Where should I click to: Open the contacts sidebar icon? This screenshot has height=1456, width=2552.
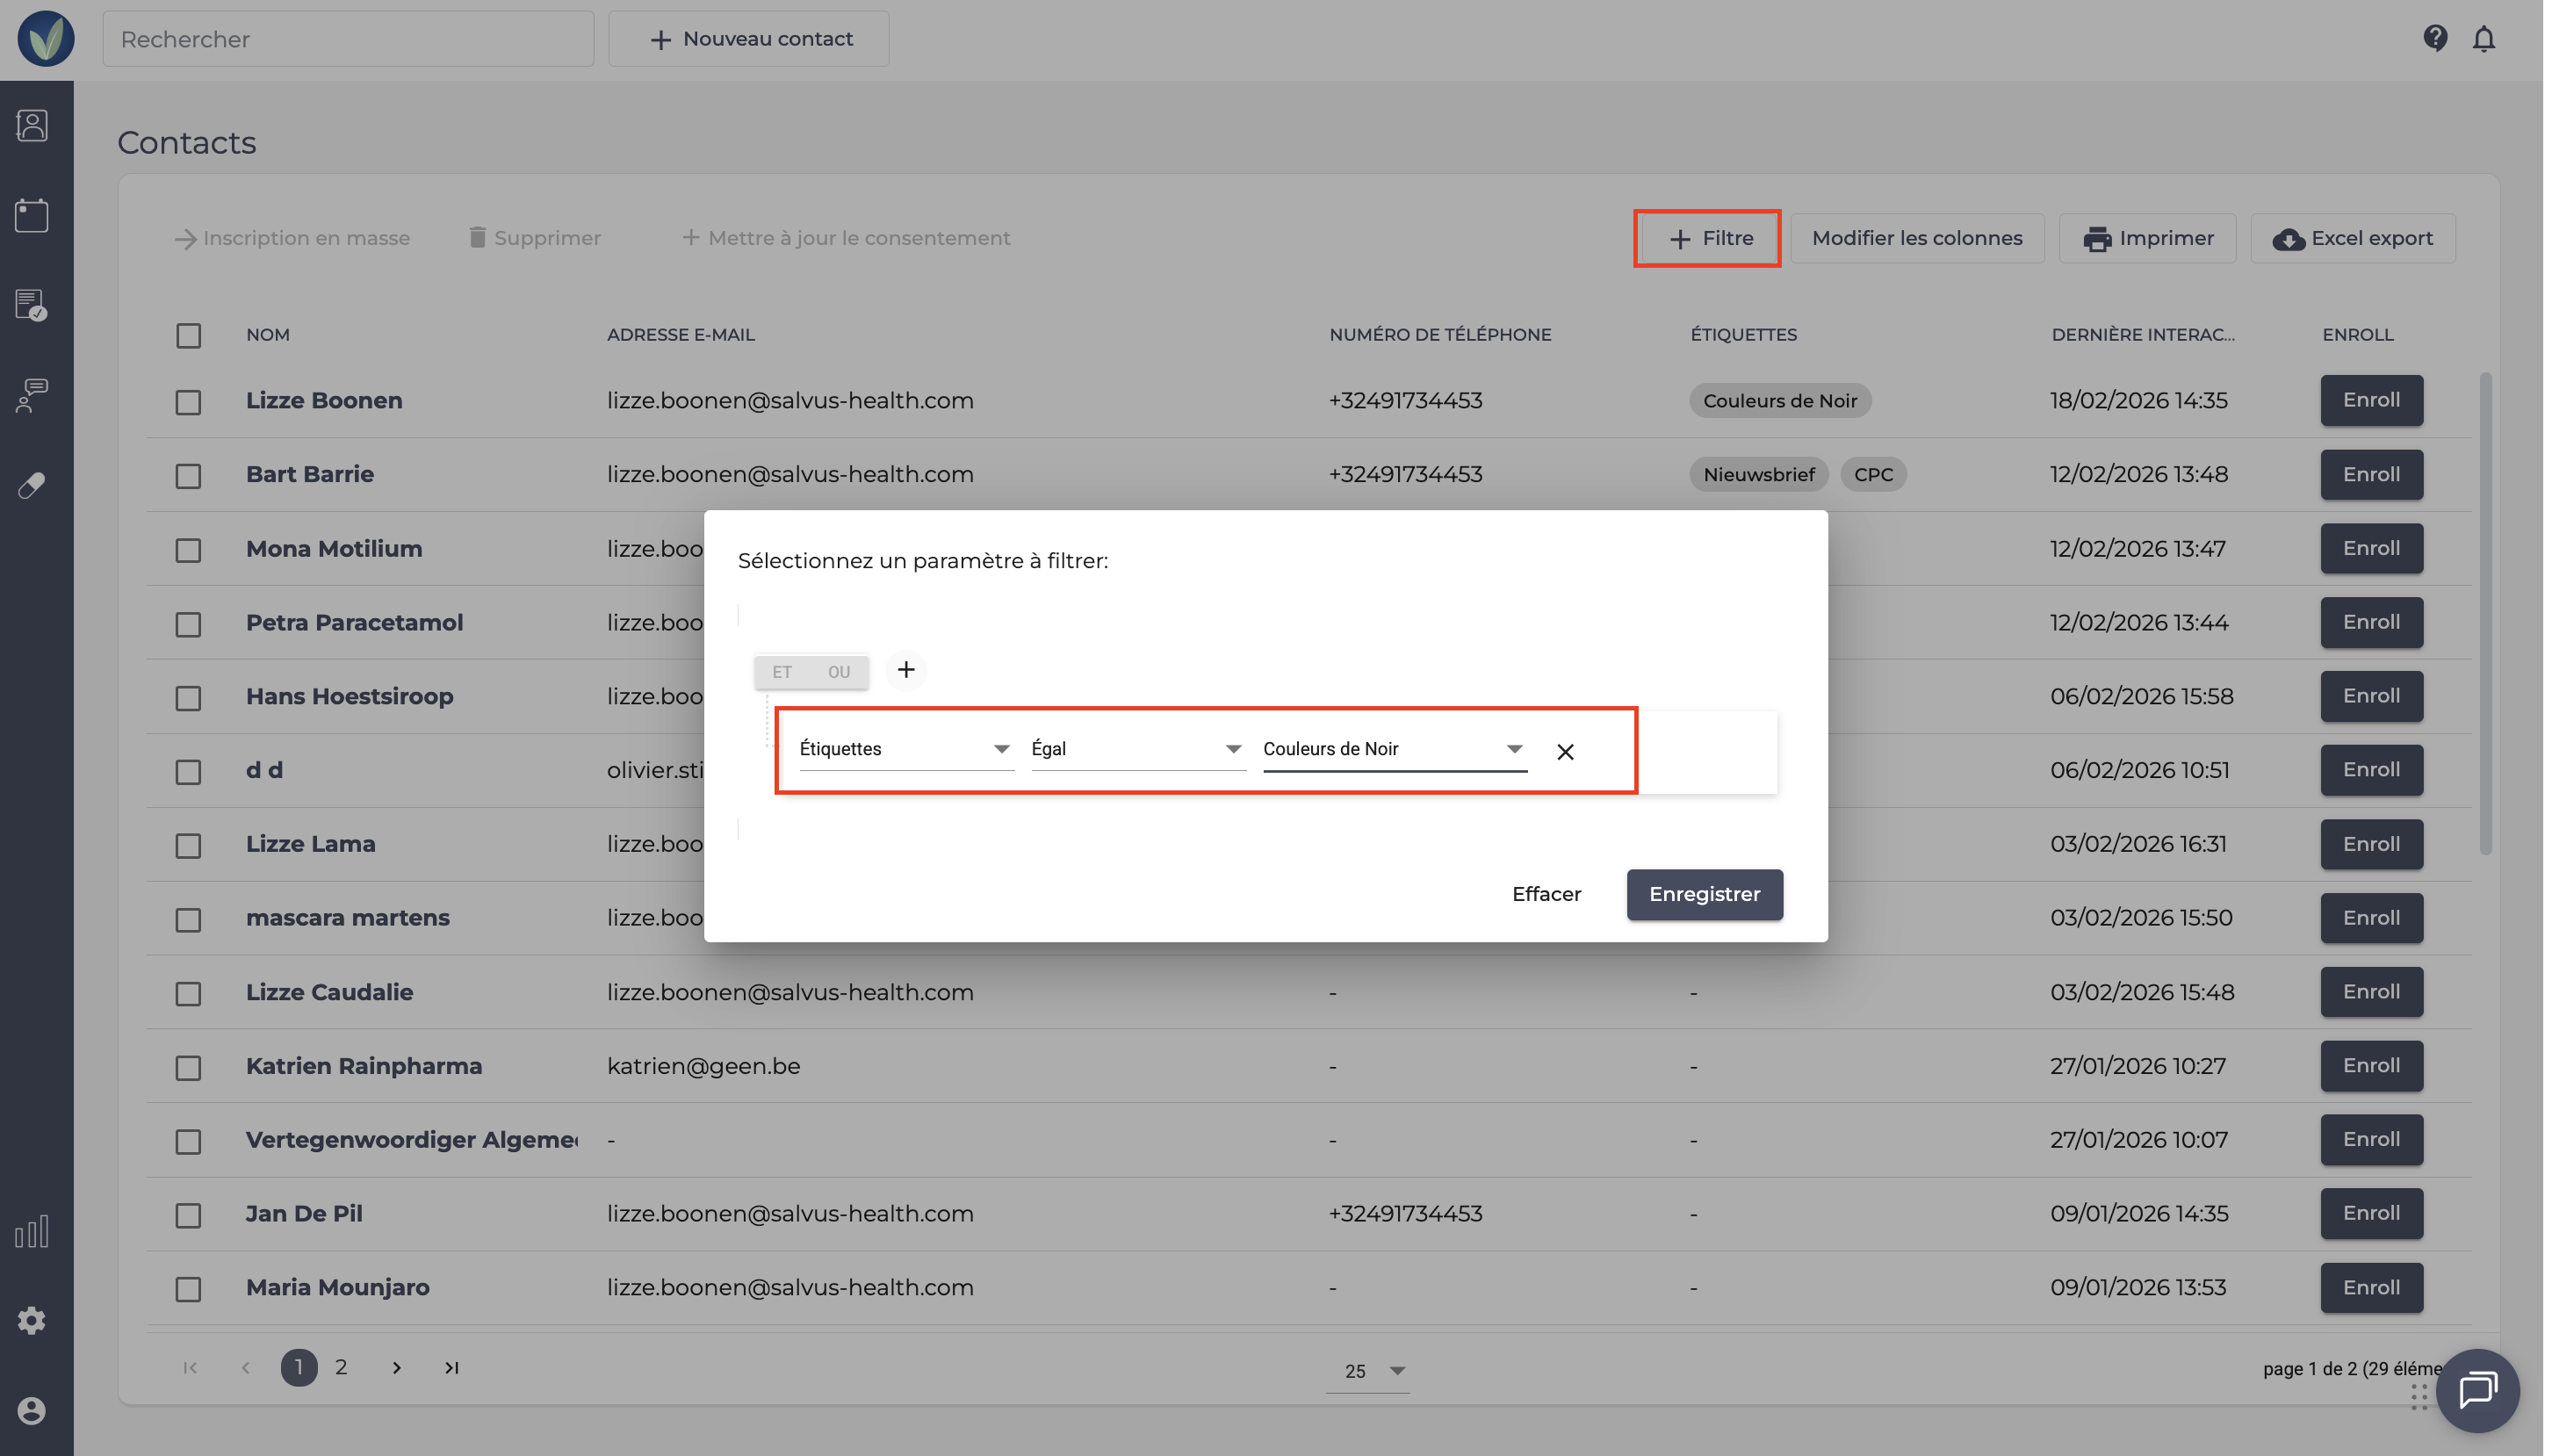pos(32,126)
